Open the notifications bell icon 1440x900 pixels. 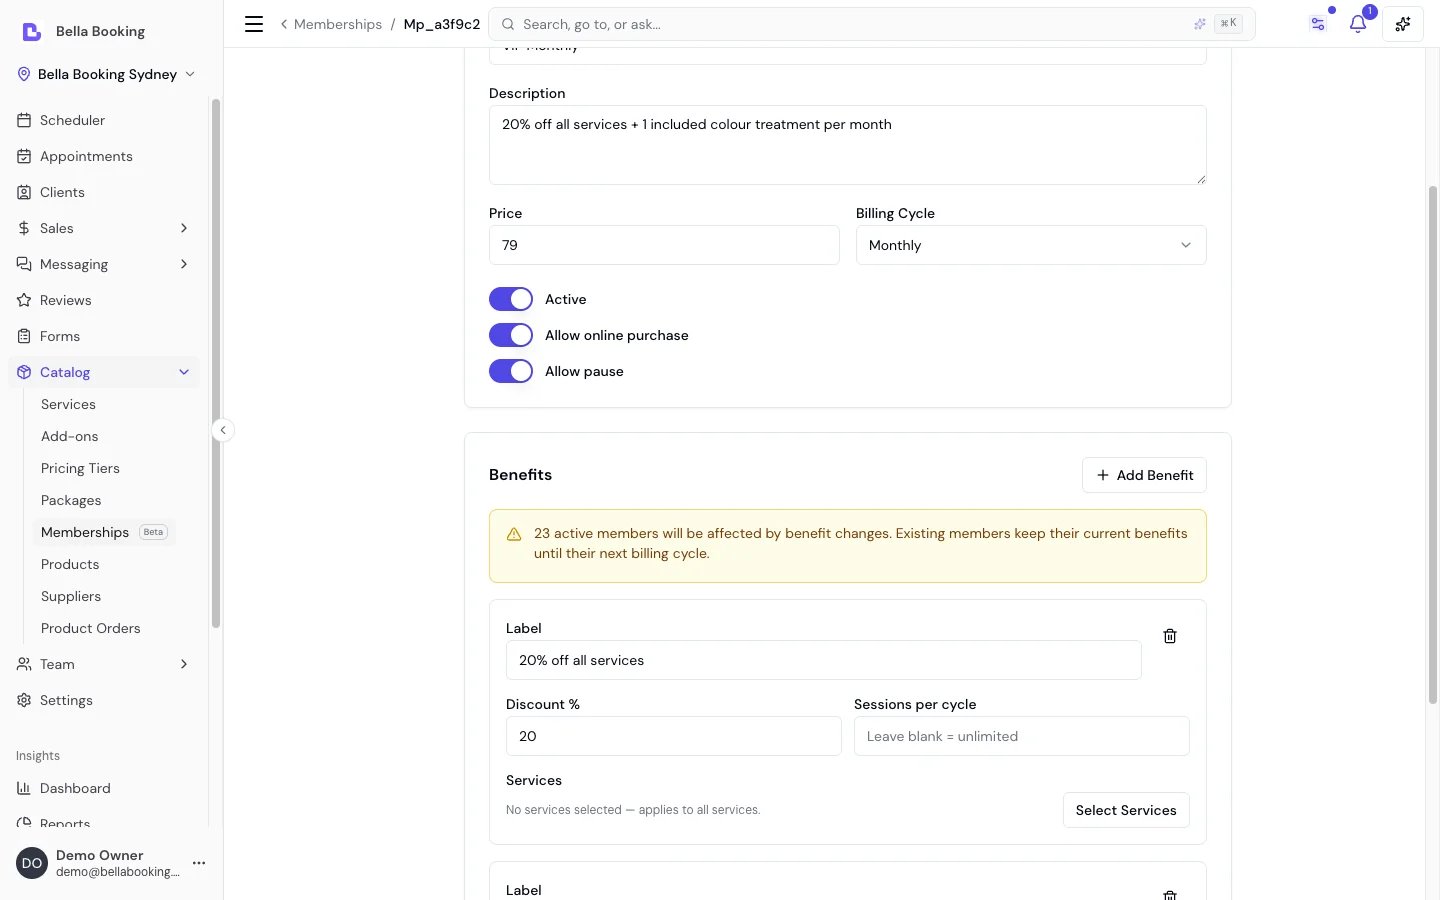[1357, 24]
